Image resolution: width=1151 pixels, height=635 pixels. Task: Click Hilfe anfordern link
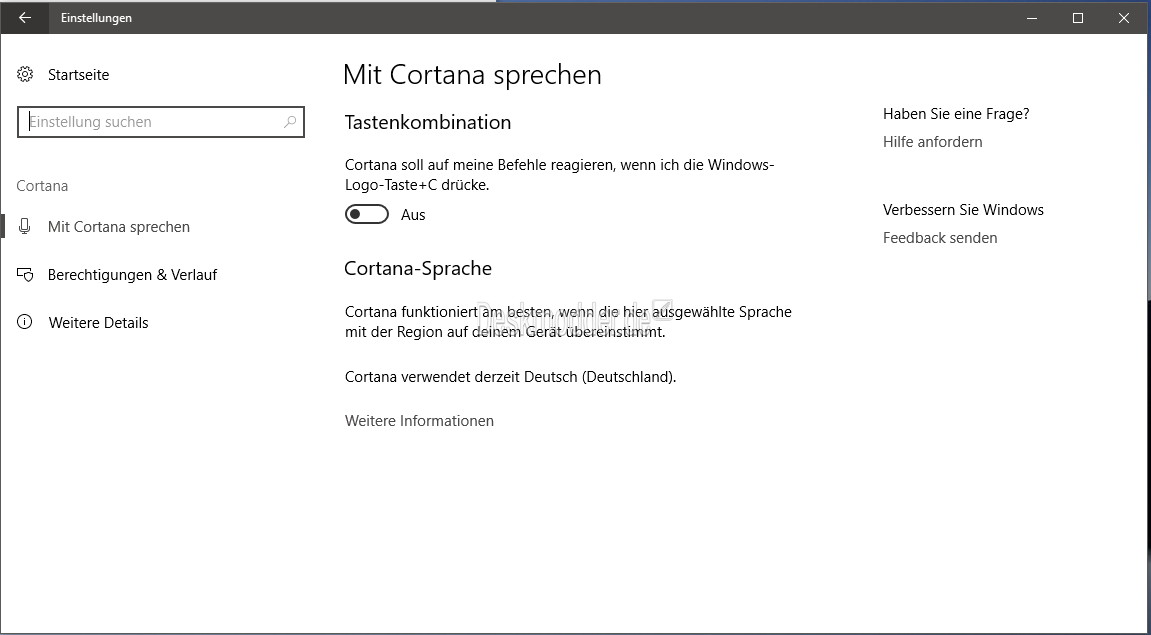pyautogui.click(x=932, y=142)
